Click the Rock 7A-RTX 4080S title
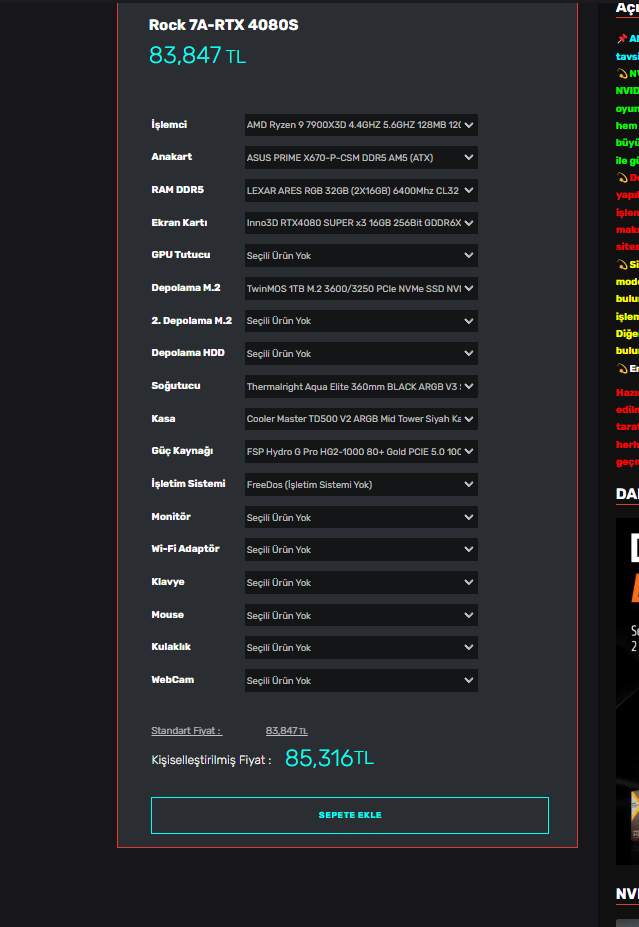 click(x=223, y=25)
